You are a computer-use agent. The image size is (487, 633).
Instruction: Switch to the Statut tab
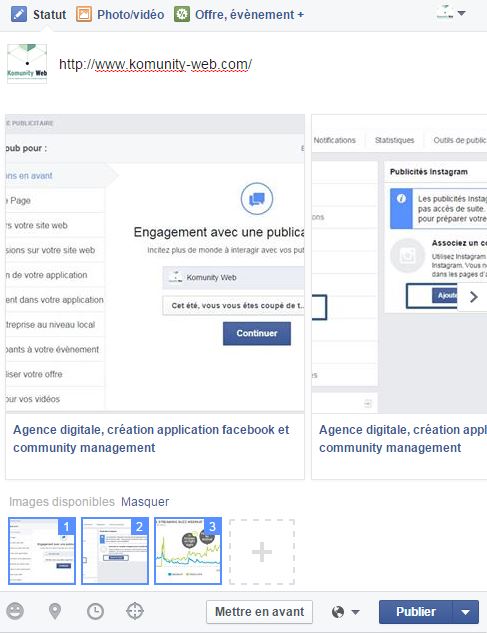tap(49, 15)
